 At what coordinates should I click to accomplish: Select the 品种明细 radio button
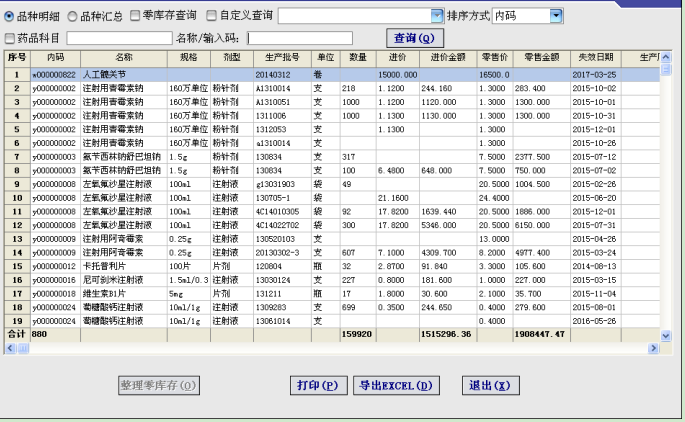coord(10,16)
